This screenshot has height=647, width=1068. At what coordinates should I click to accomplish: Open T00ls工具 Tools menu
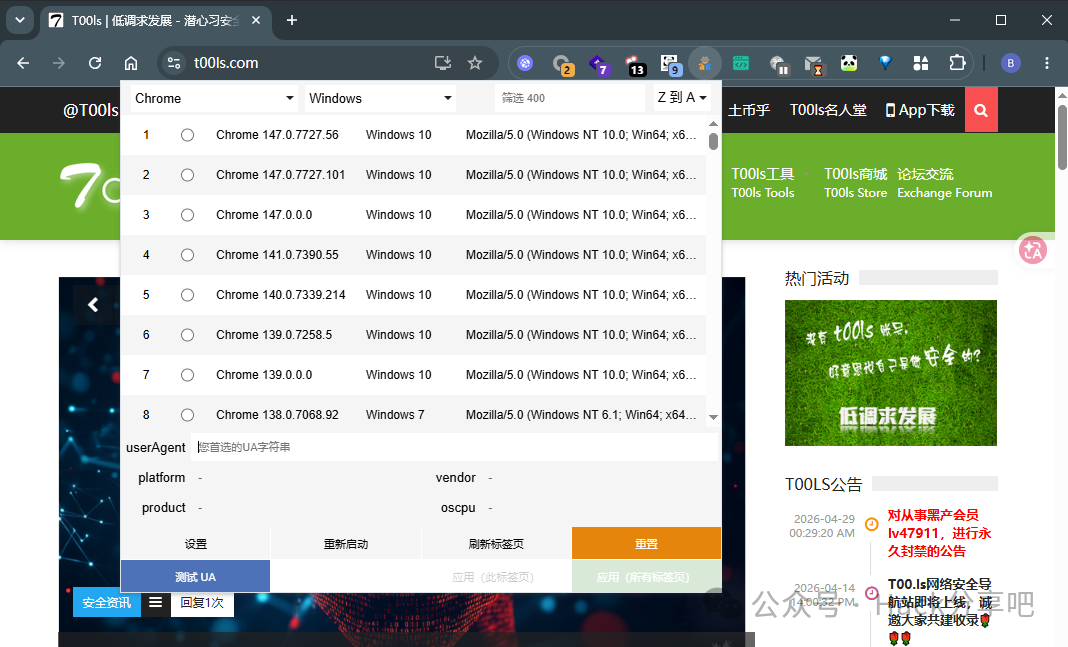point(763,183)
